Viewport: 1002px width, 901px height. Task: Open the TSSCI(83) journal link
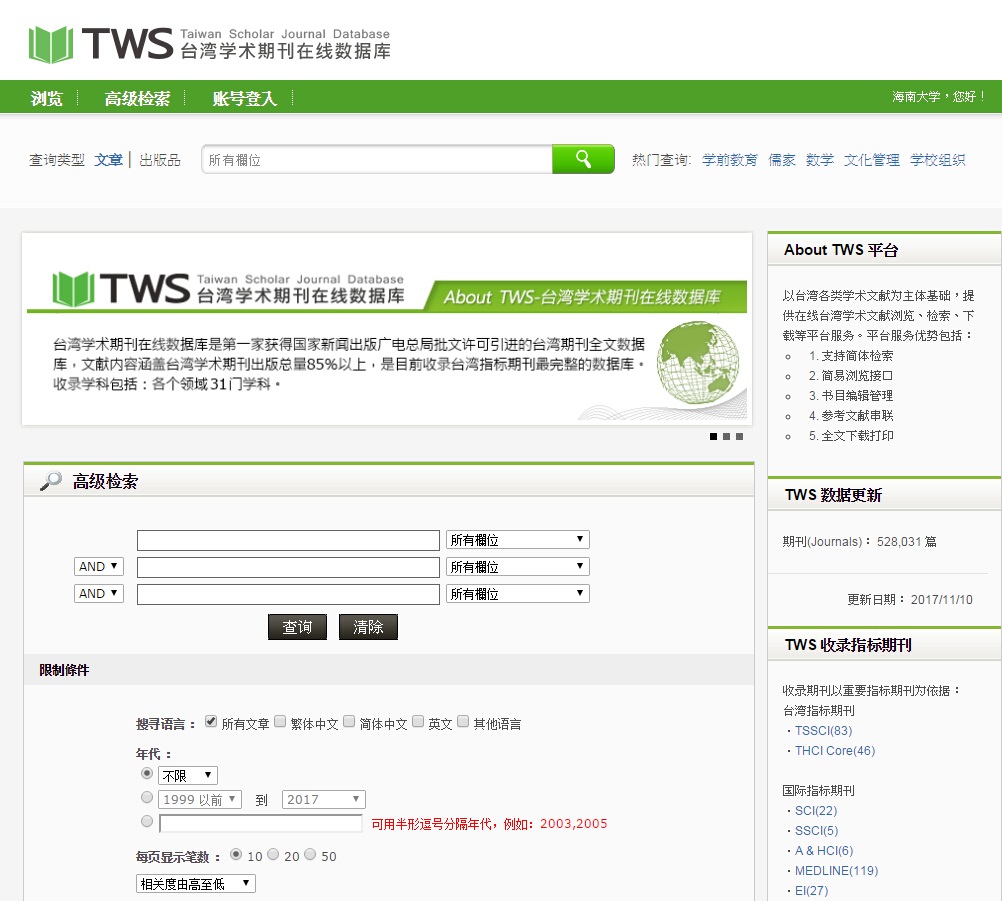coord(823,731)
